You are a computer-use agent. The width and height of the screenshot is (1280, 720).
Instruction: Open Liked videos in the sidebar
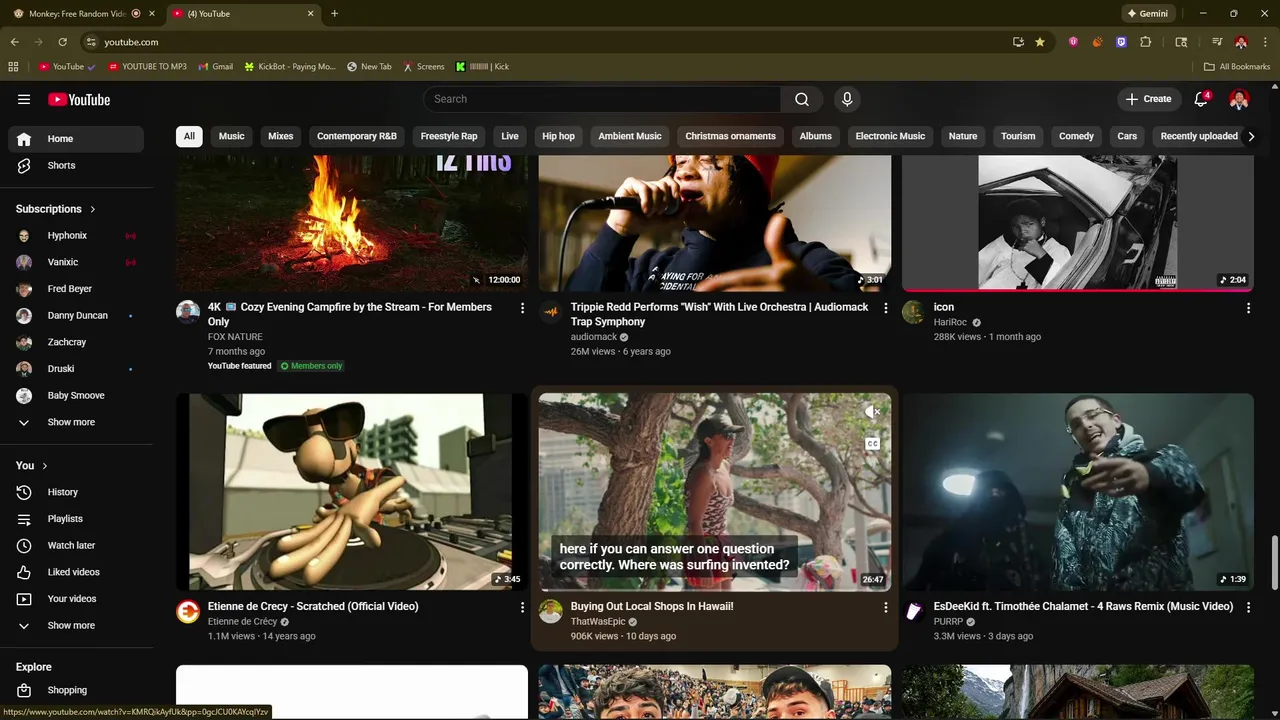[76, 572]
